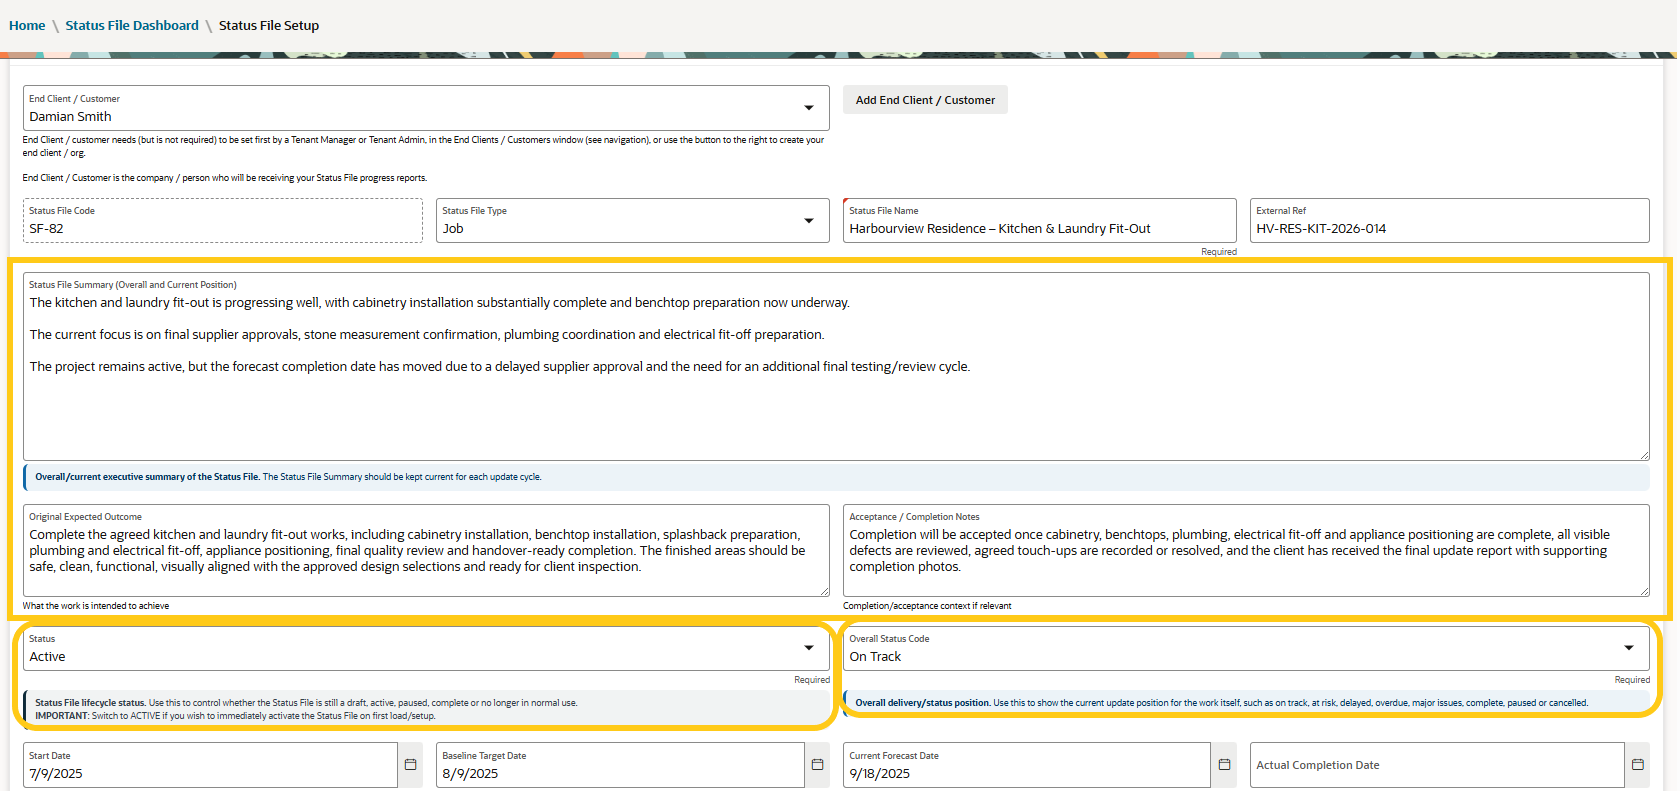1680x791 pixels.
Task: Open Baseline Target Date calendar picker
Action: (x=817, y=765)
